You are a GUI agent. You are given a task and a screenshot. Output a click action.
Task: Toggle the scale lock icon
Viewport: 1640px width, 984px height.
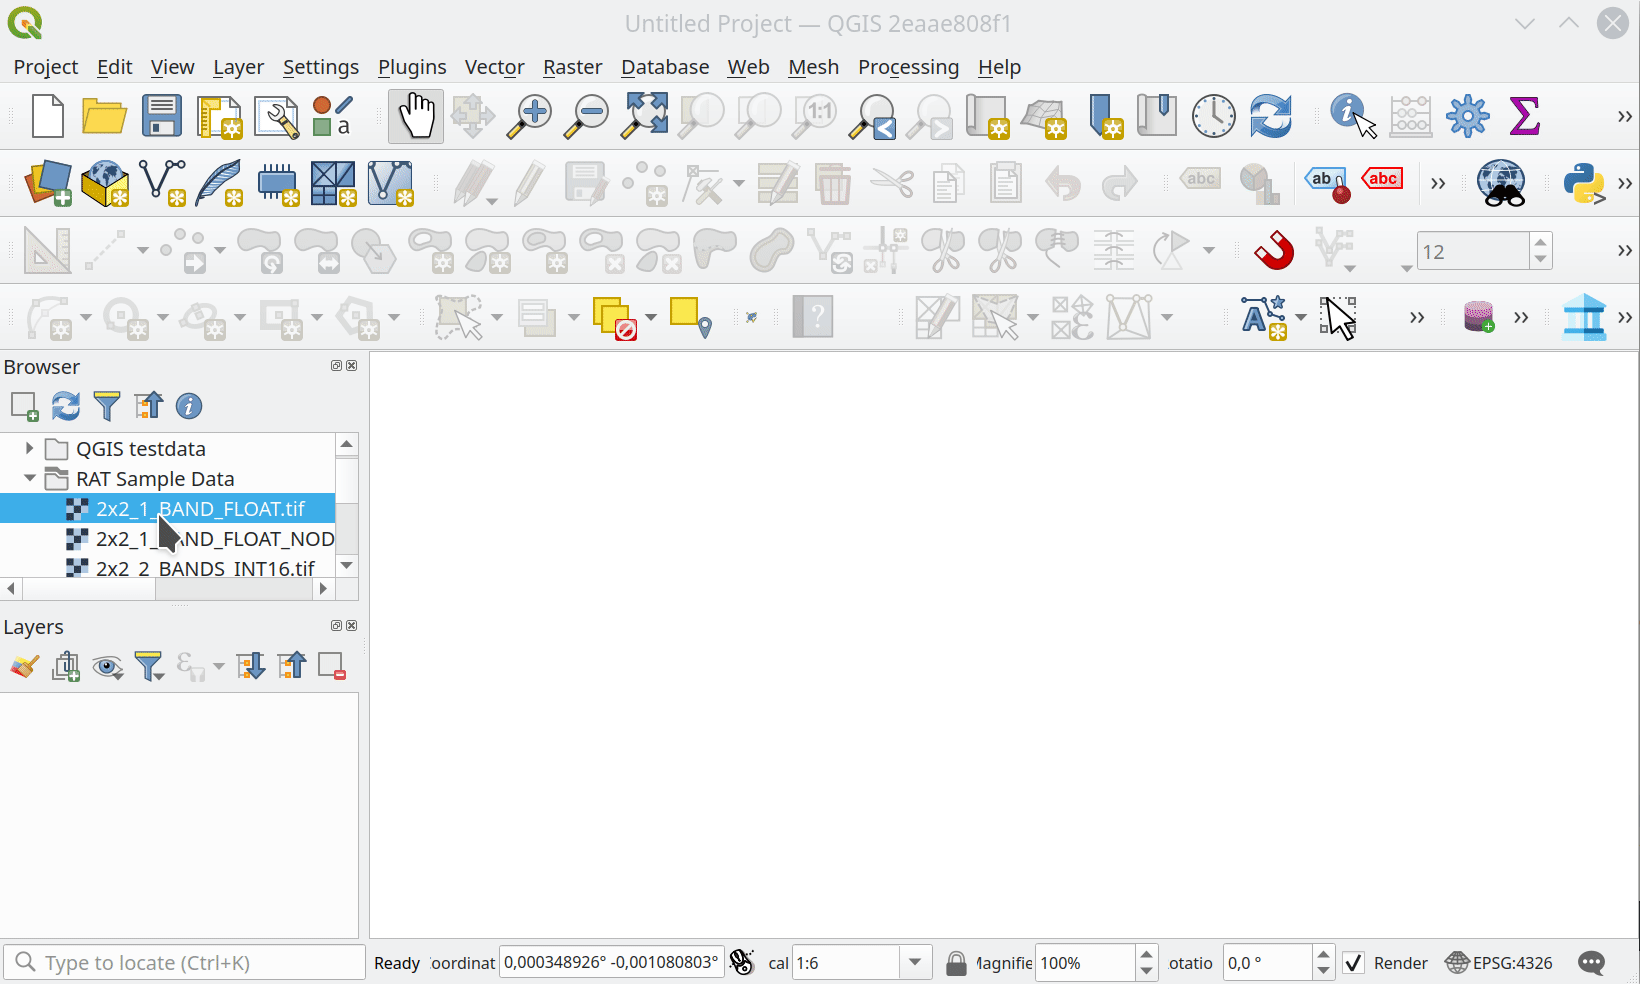(x=956, y=963)
